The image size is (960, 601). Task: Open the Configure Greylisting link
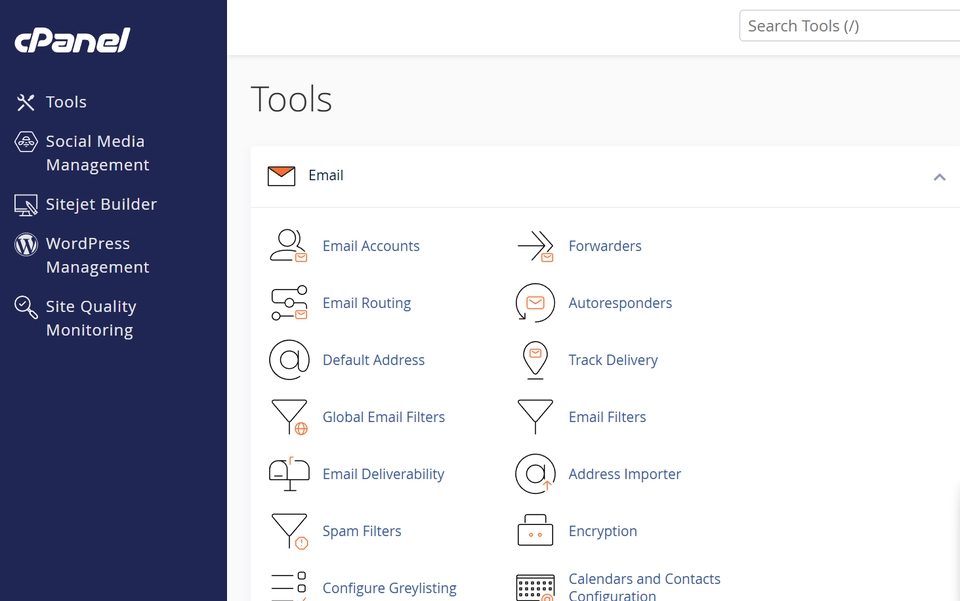point(389,588)
